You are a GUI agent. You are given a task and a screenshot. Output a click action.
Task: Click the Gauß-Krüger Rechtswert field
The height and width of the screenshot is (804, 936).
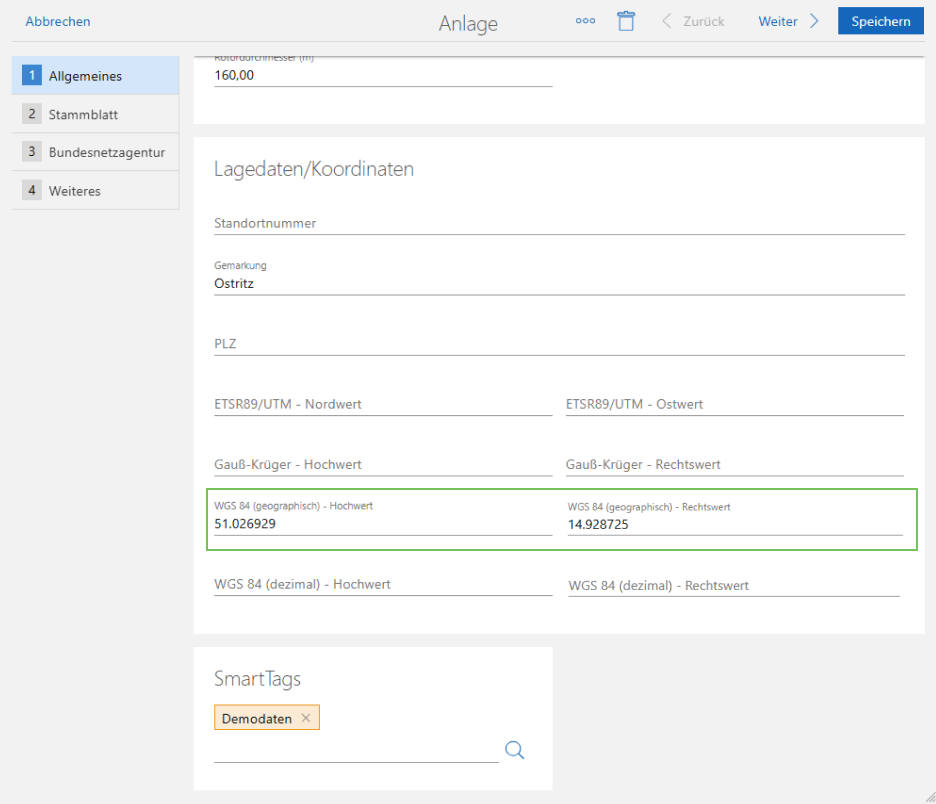(734, 465)
